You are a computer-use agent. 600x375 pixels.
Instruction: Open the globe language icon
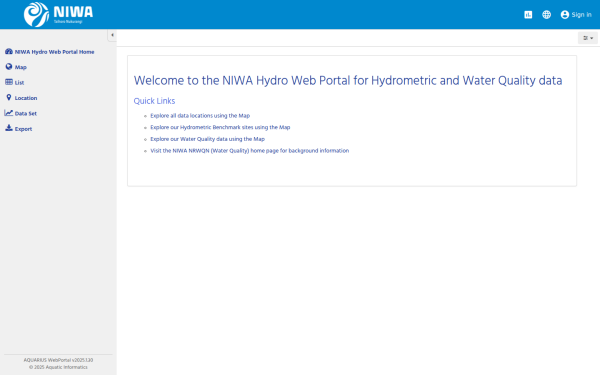click(546, 15)
